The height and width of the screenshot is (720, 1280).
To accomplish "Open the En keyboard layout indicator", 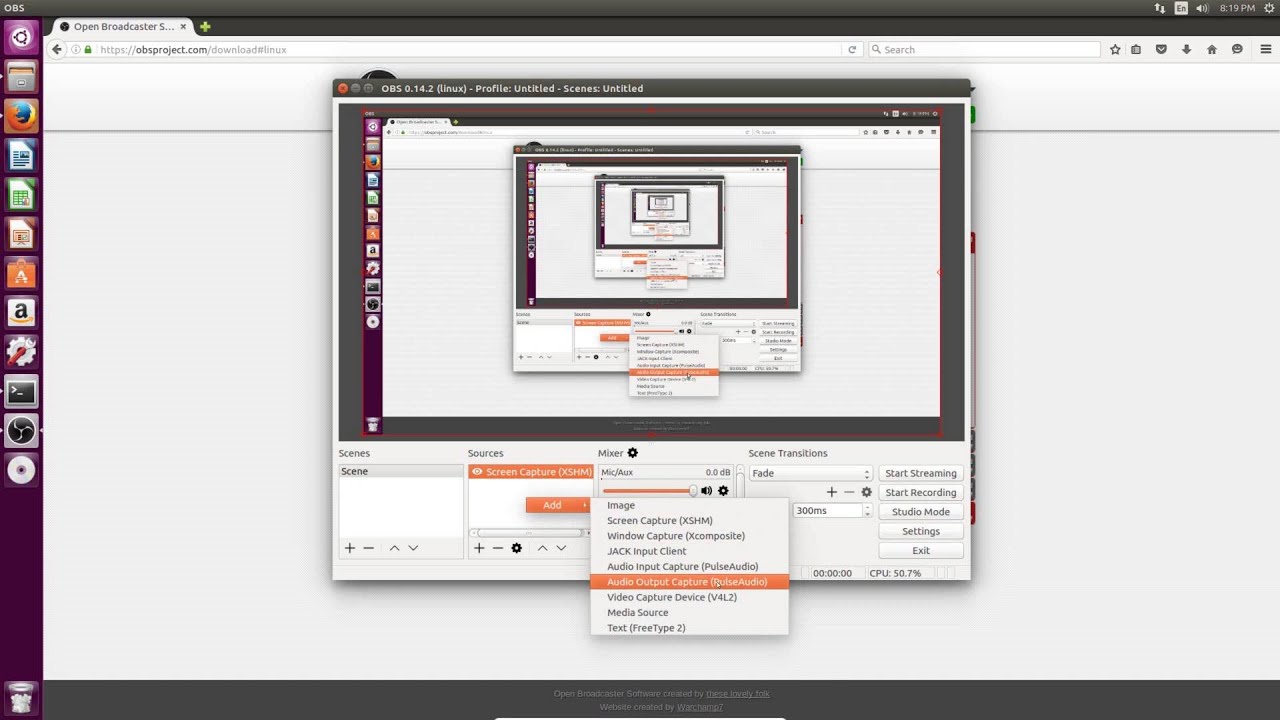I will click(x=1181, y=8).
